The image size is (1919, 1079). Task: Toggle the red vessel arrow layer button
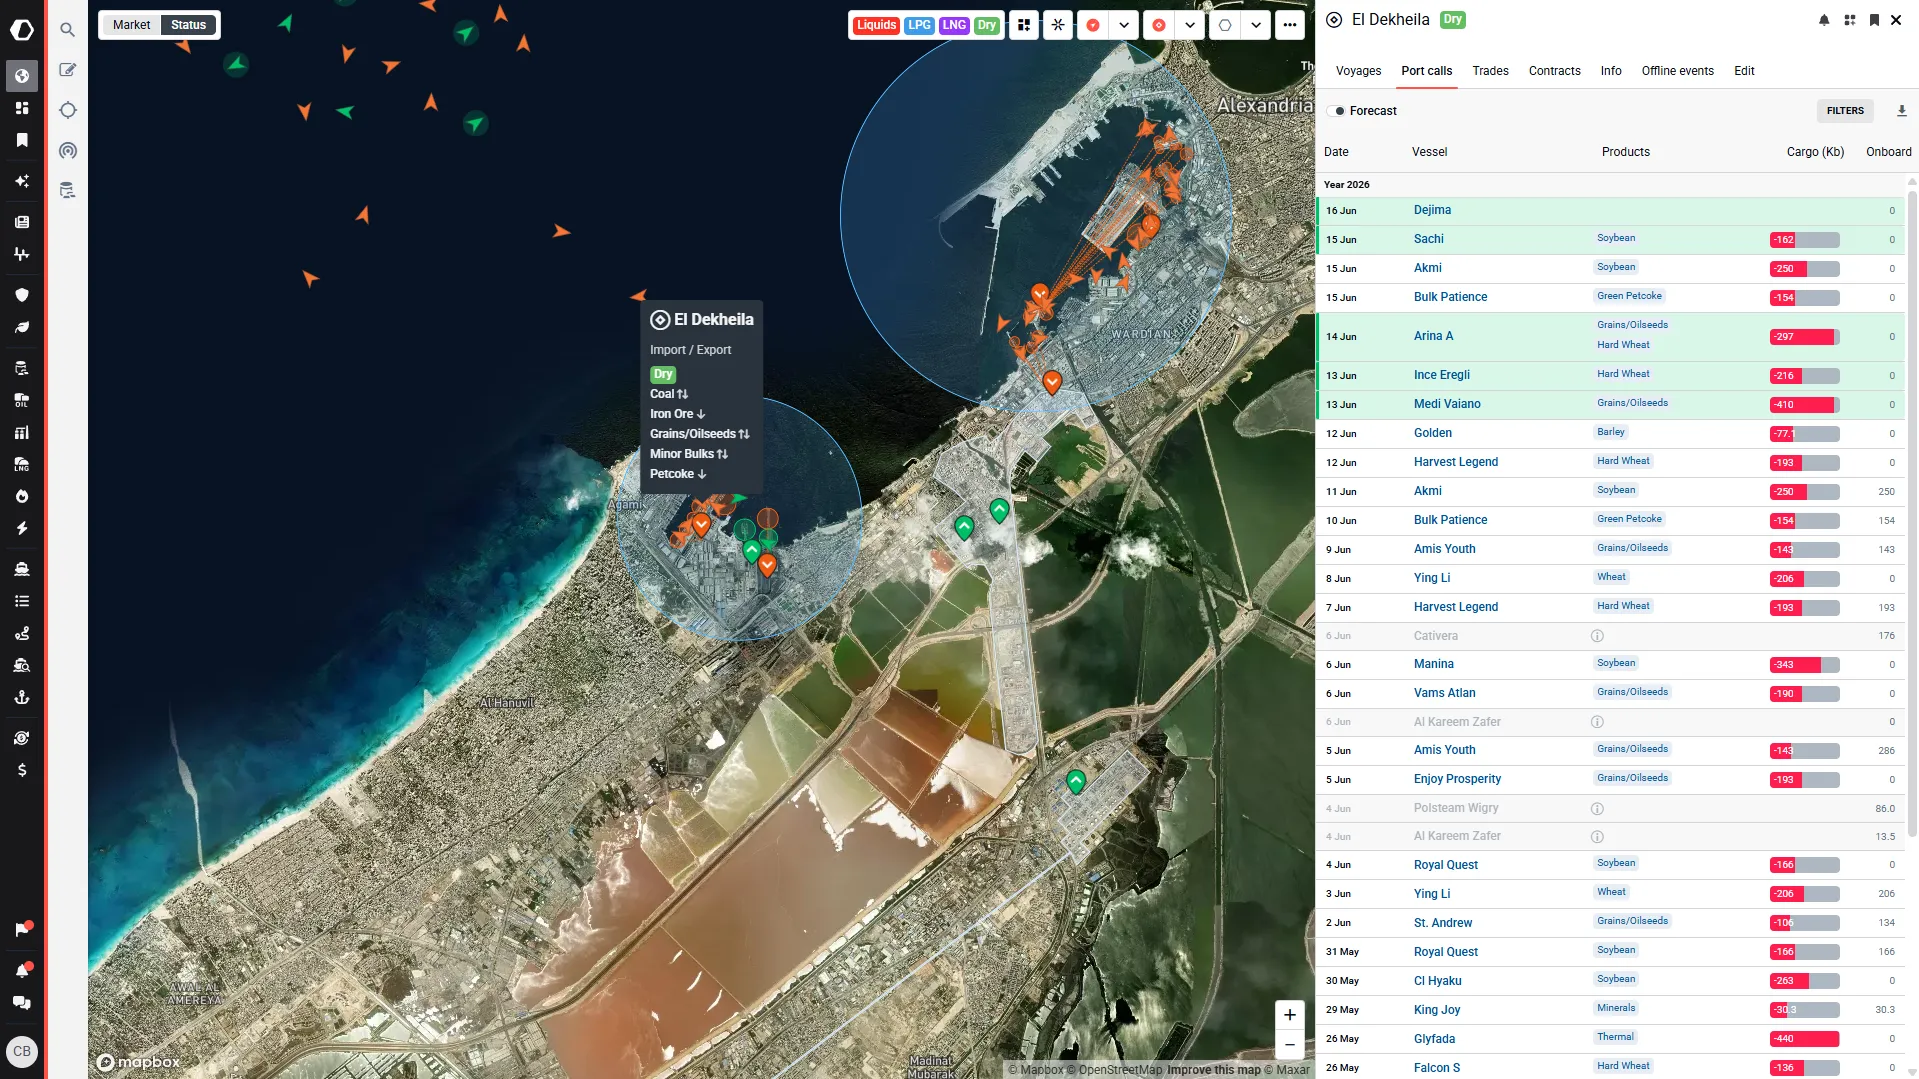click(x=1093, y=25)
